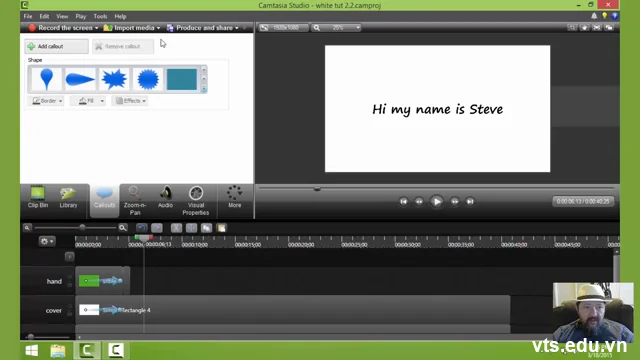Viewport: 640px width, 360px height.
Task: Open the Clip Bin tab
Action: tap(38, 197)
